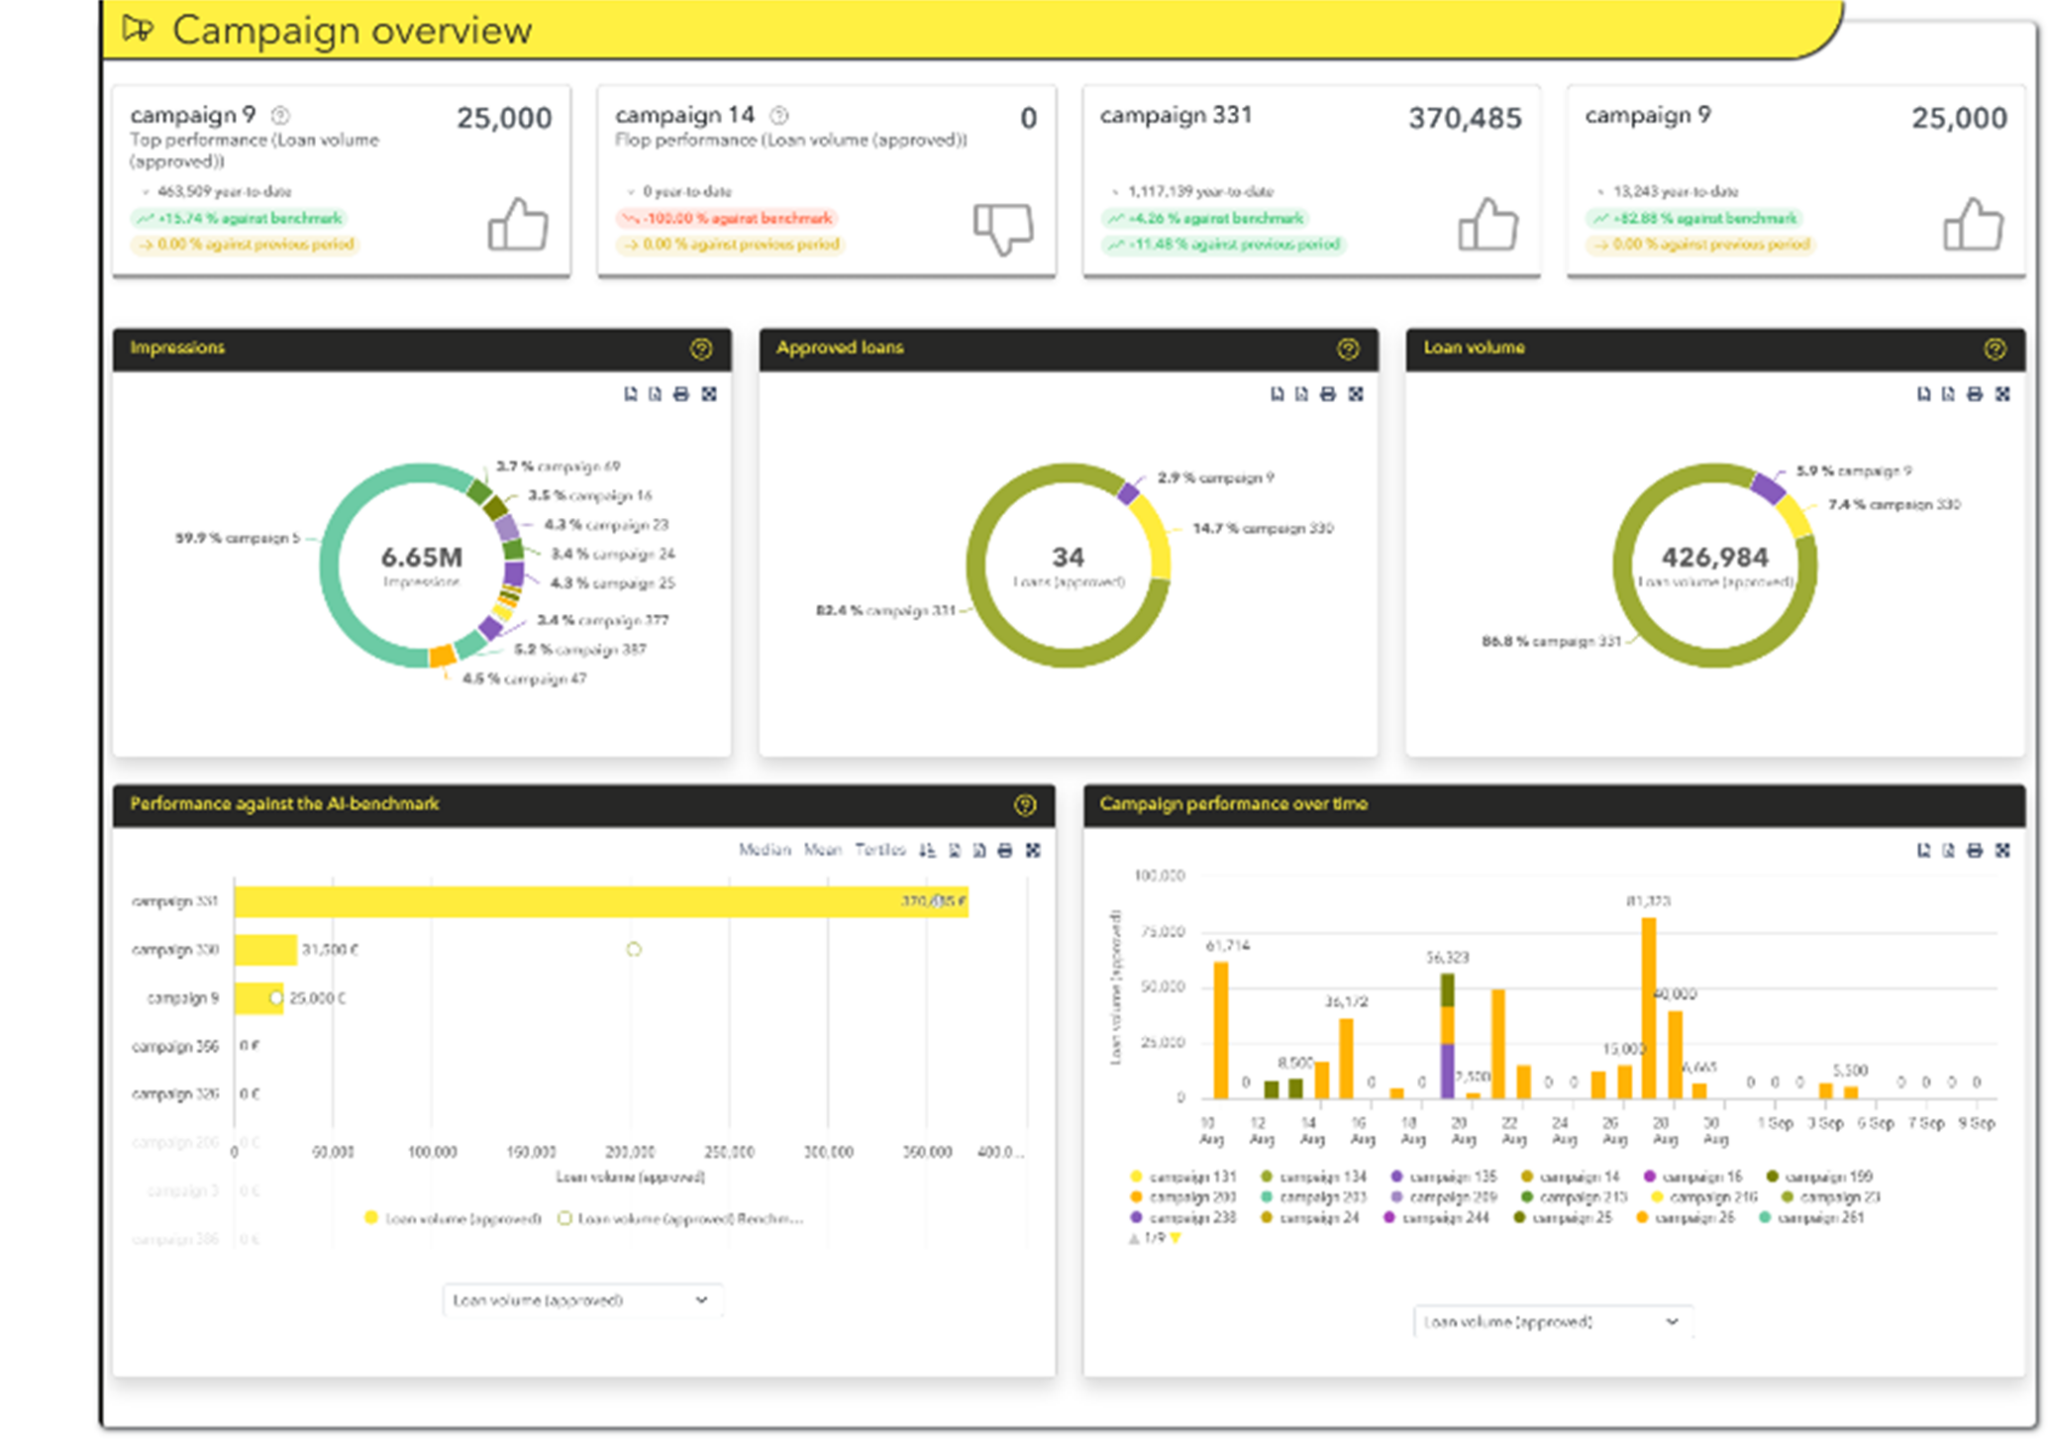Click Mean benchmark option
Viewport: 2048px width, 1444px height.
pyautogui.click(x=822, y=850)
